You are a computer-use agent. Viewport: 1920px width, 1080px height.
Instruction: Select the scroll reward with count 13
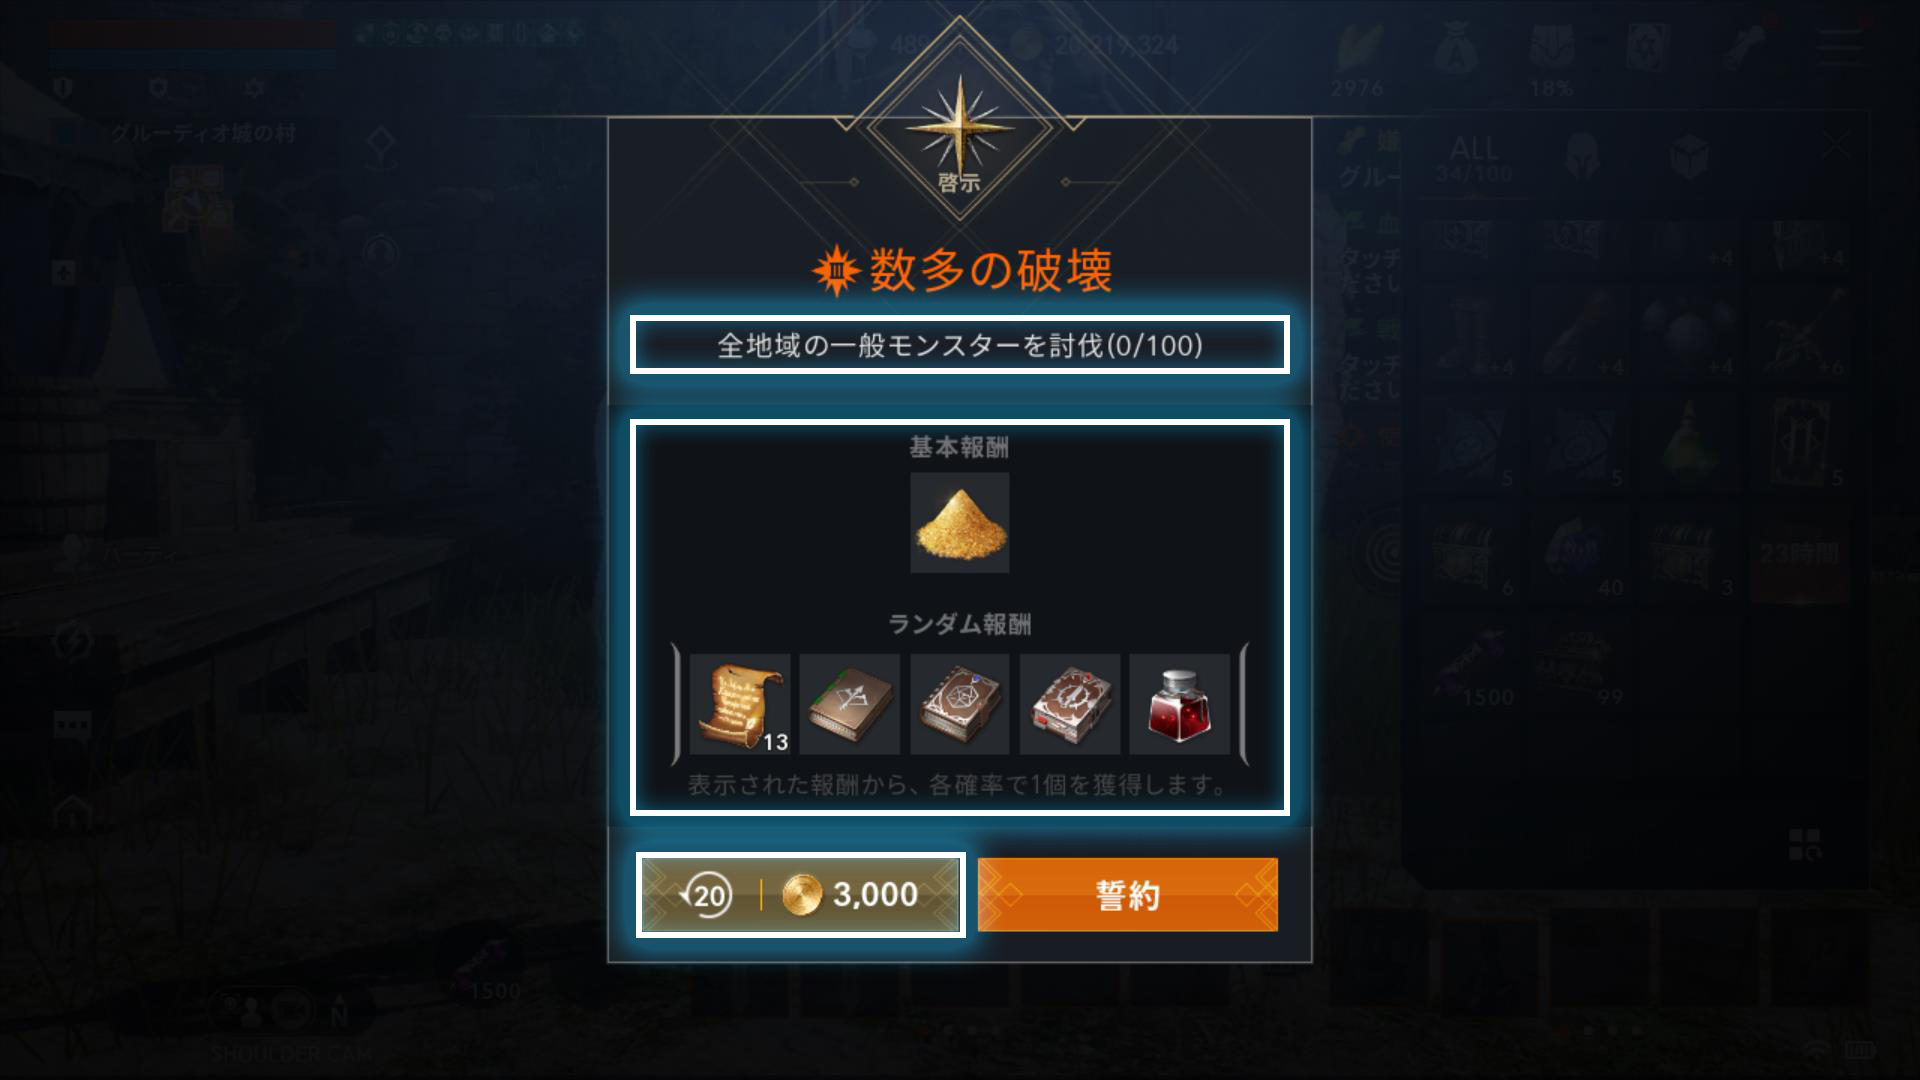740,704
